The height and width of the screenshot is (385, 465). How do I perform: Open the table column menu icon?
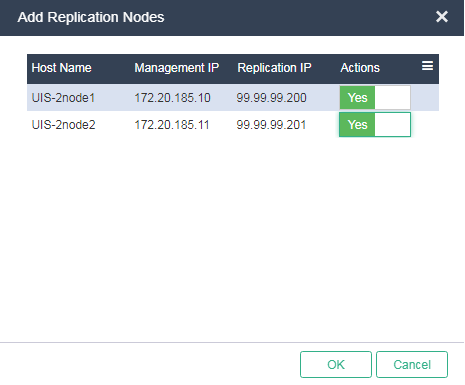[427, 66]
